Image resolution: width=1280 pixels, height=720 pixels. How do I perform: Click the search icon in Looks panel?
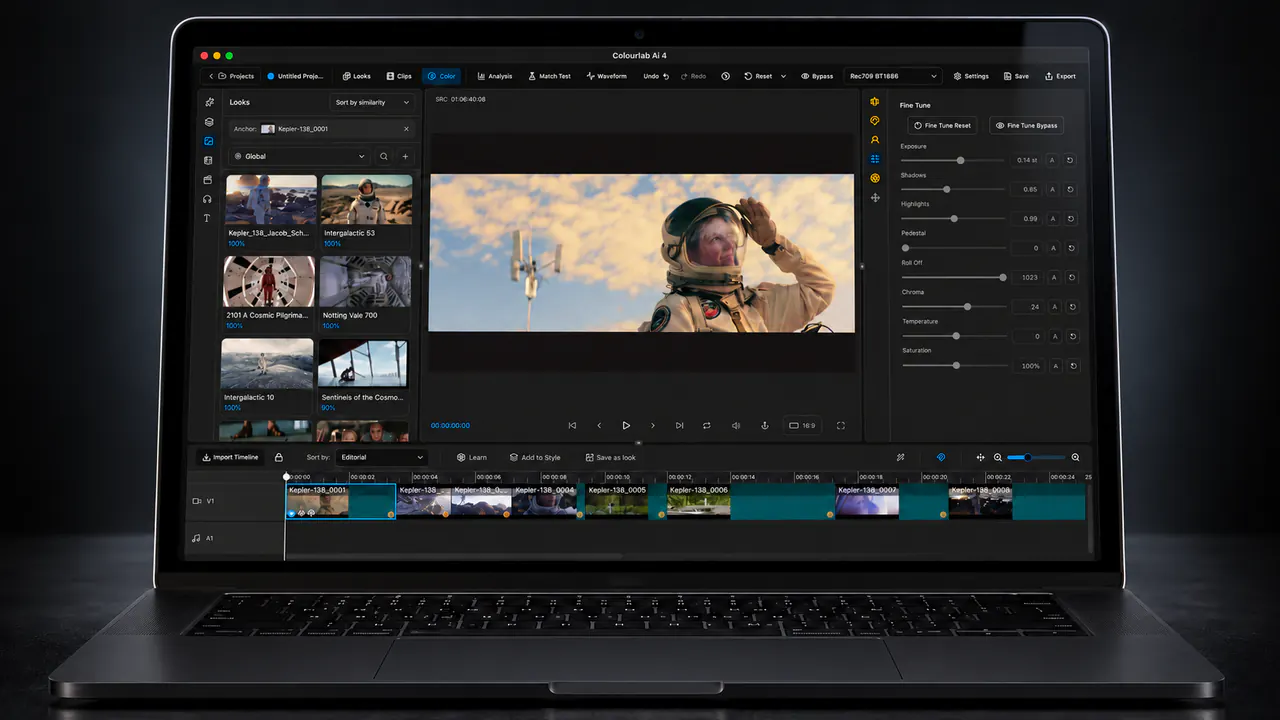coord(384,157)
